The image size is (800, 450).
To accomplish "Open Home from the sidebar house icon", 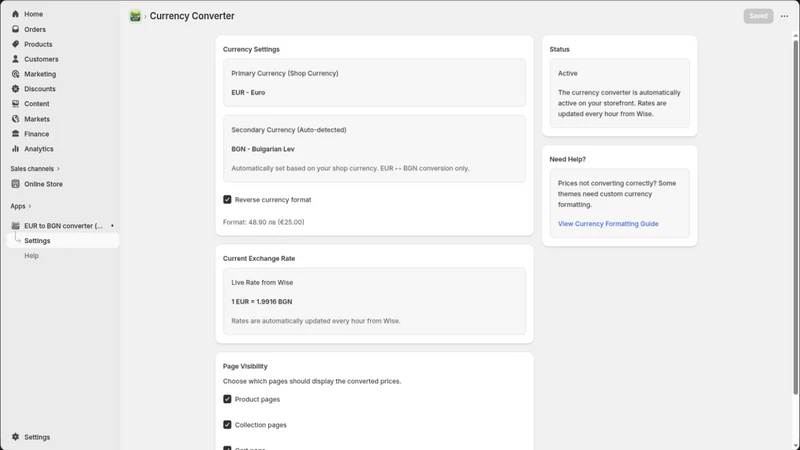I will [x=15, y=14].
